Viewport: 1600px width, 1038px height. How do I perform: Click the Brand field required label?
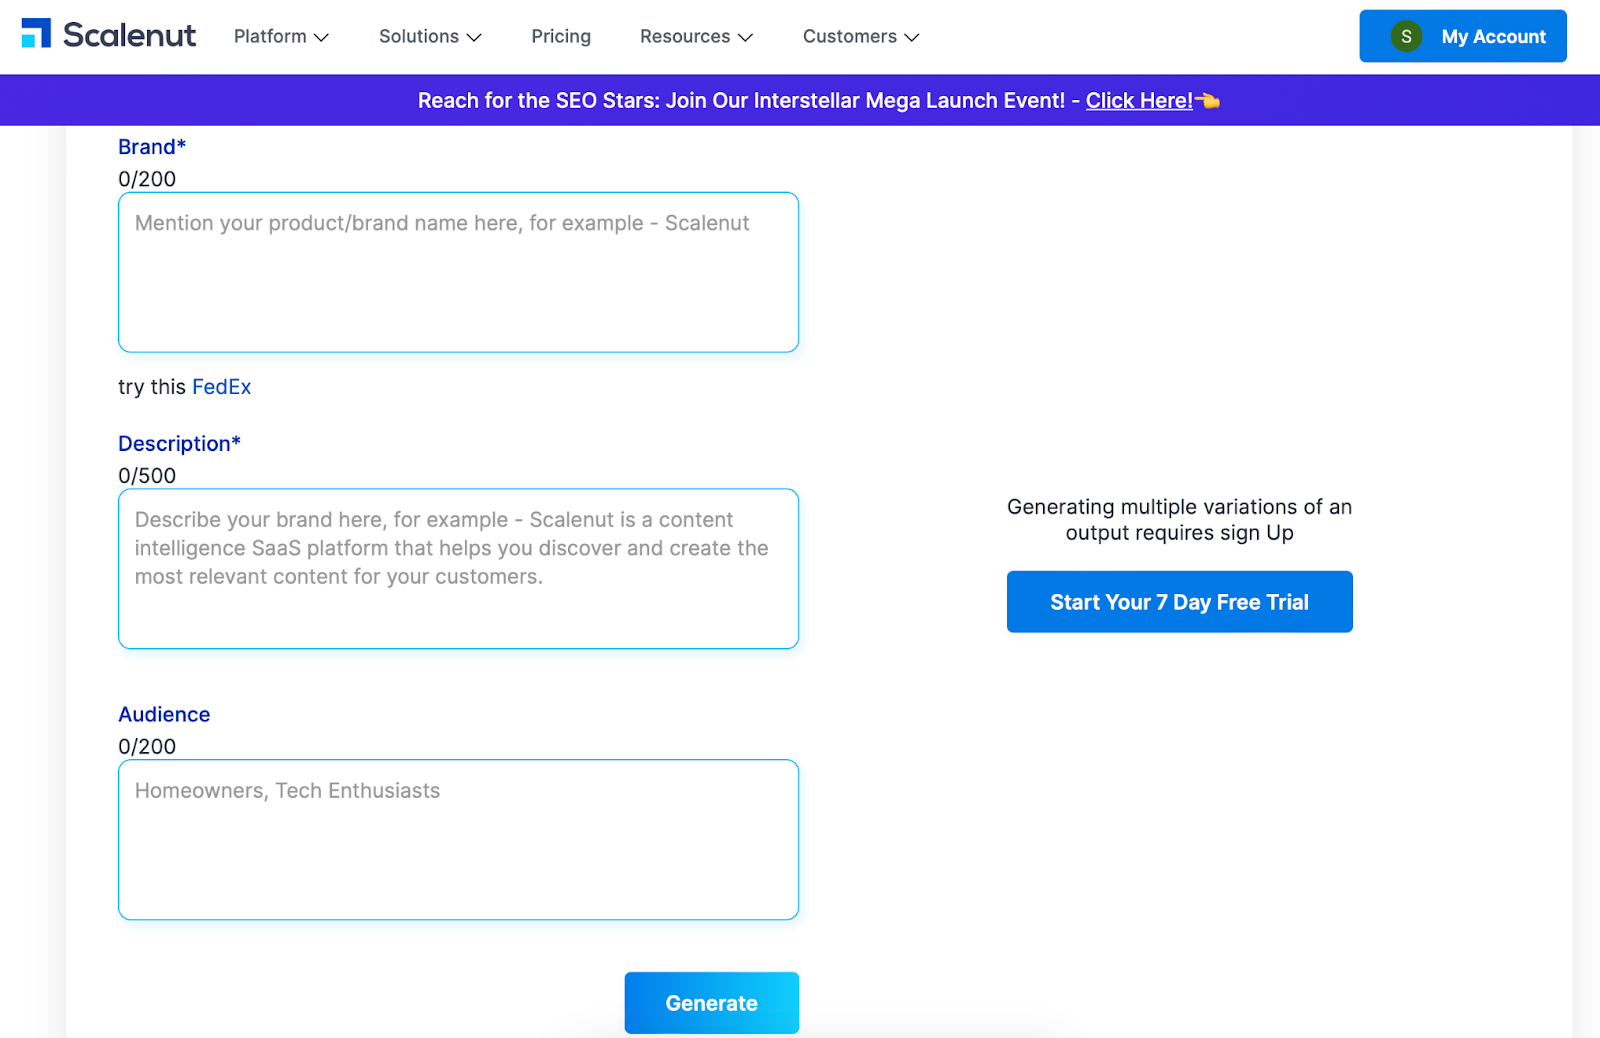click(151, 146)
